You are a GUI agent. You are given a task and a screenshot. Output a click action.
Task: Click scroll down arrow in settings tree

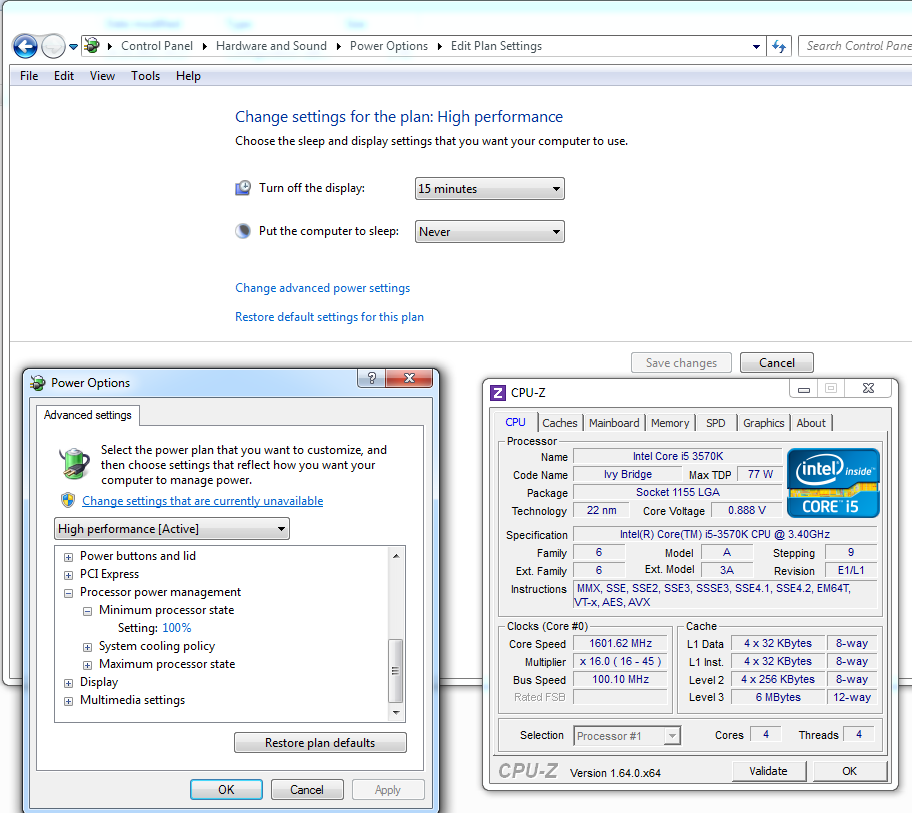(396, 712)
